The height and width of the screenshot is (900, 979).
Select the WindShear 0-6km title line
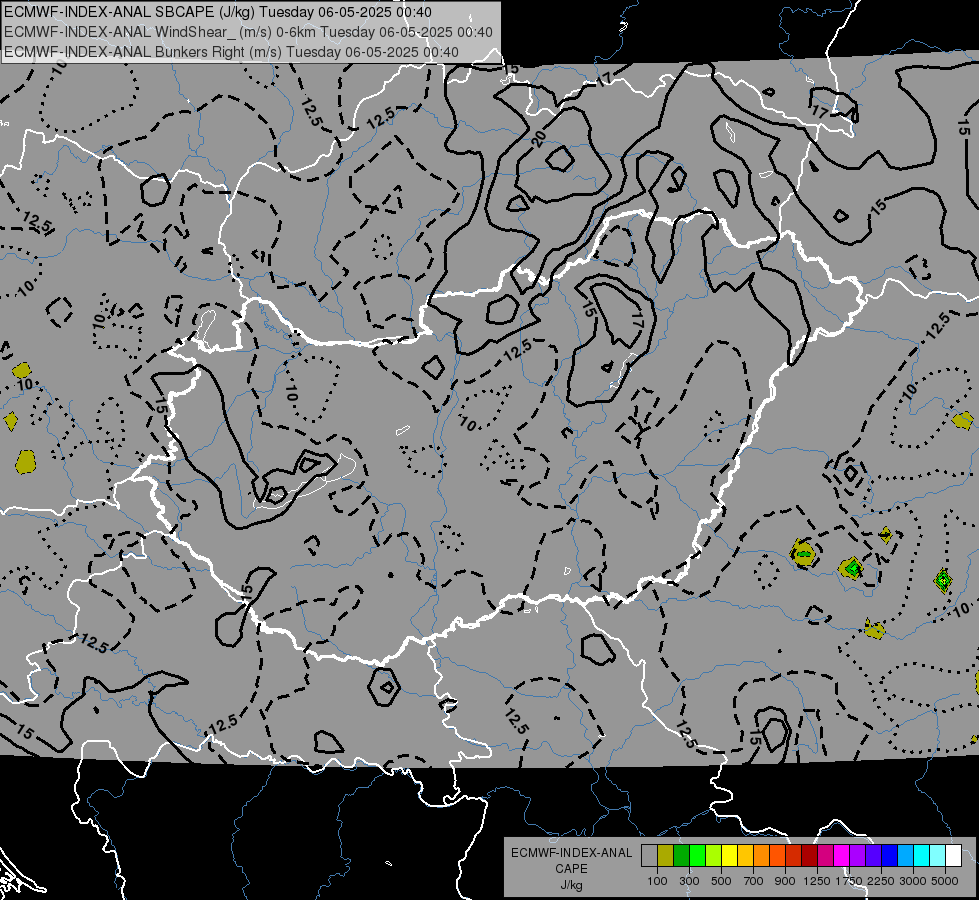coord(248,32)
